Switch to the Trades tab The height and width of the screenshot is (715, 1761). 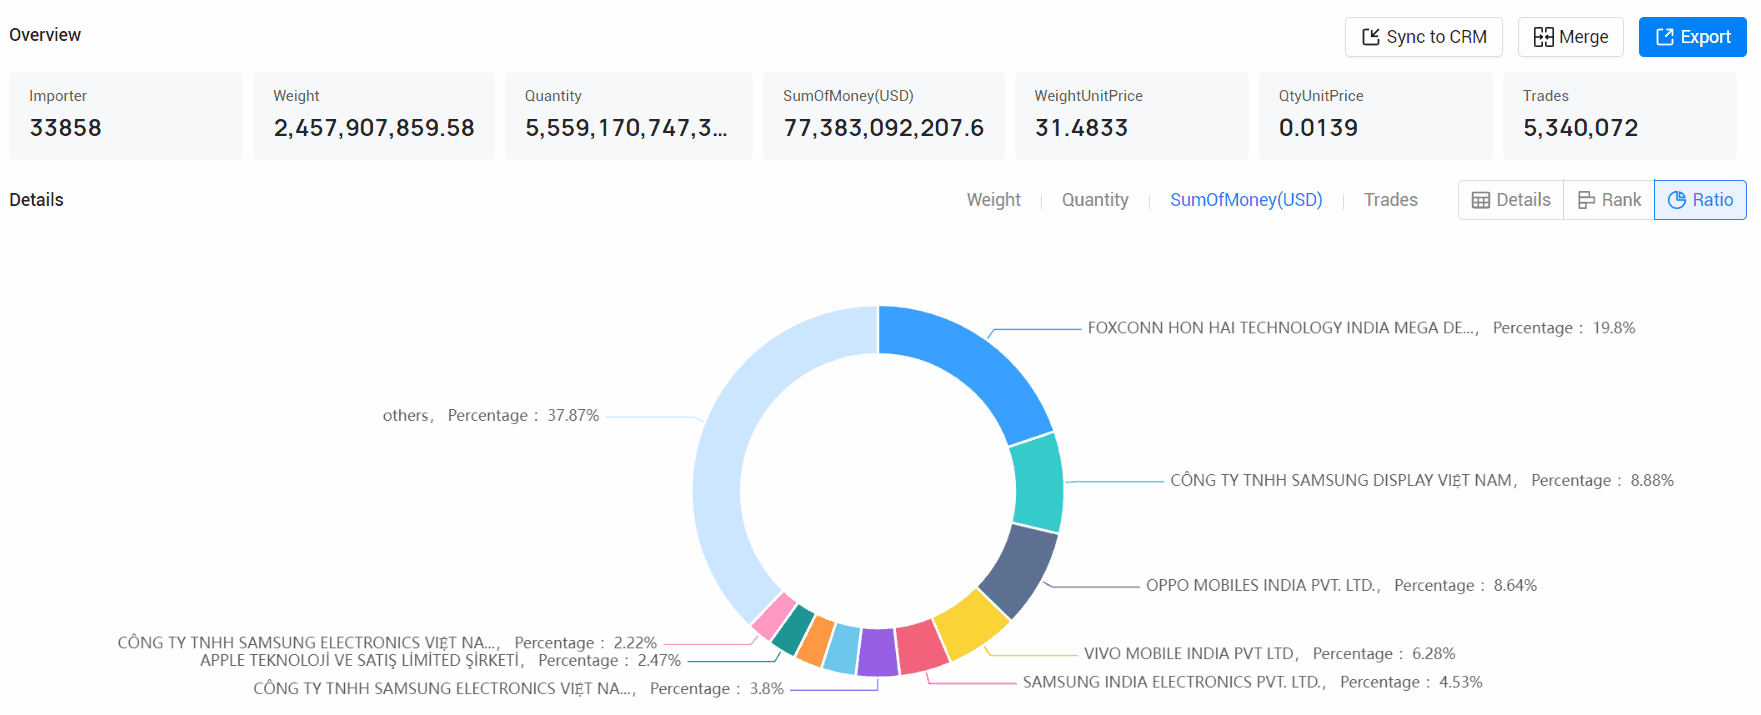pyautogui.click(x=1390, y=200)
